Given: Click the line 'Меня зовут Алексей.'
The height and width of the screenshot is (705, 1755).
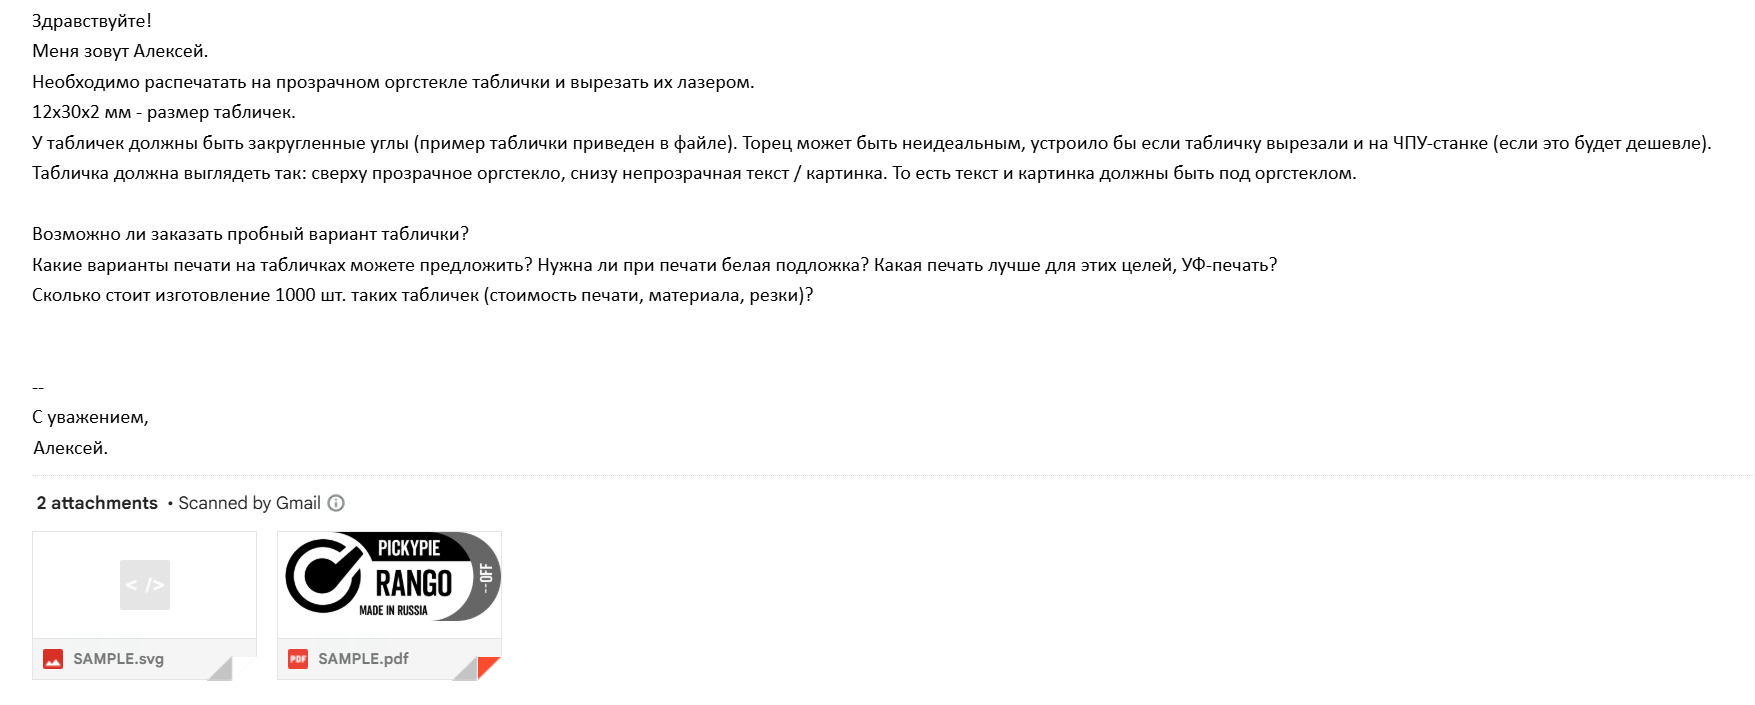Looking at the screenshot, I should pos(120,51).
